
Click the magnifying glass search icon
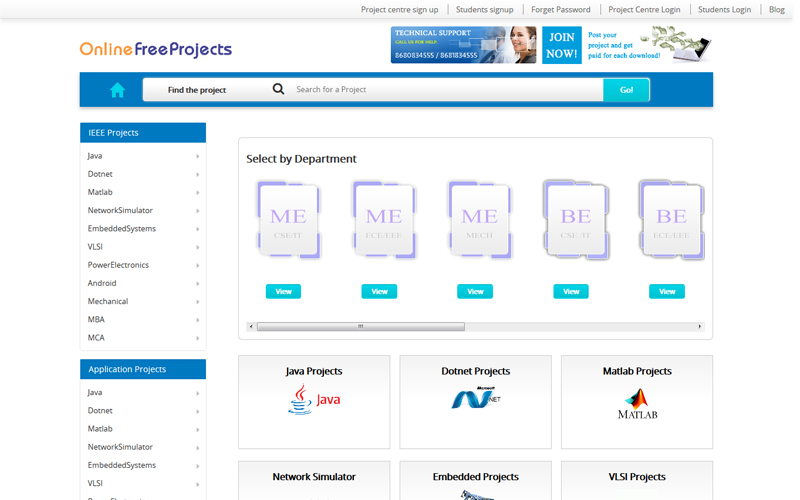(x=278, y=89)
